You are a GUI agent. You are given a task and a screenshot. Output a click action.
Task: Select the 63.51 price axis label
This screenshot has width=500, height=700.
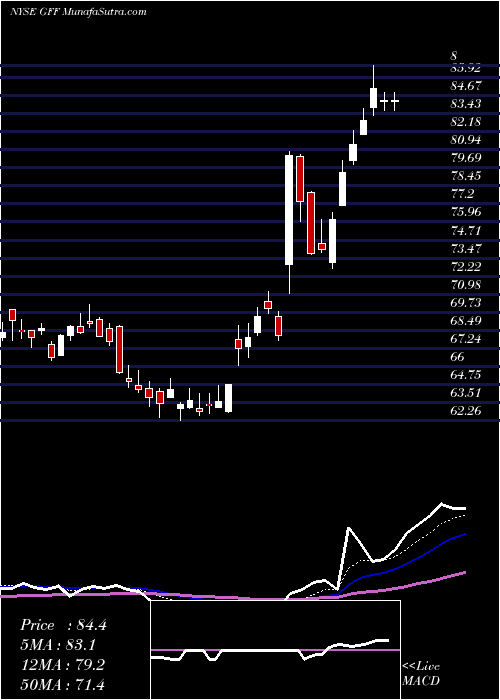click(466, 393)
